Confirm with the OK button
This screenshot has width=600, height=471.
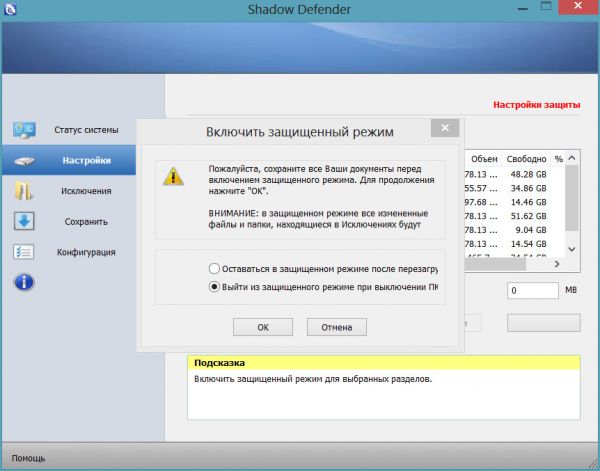coord(263,327)
